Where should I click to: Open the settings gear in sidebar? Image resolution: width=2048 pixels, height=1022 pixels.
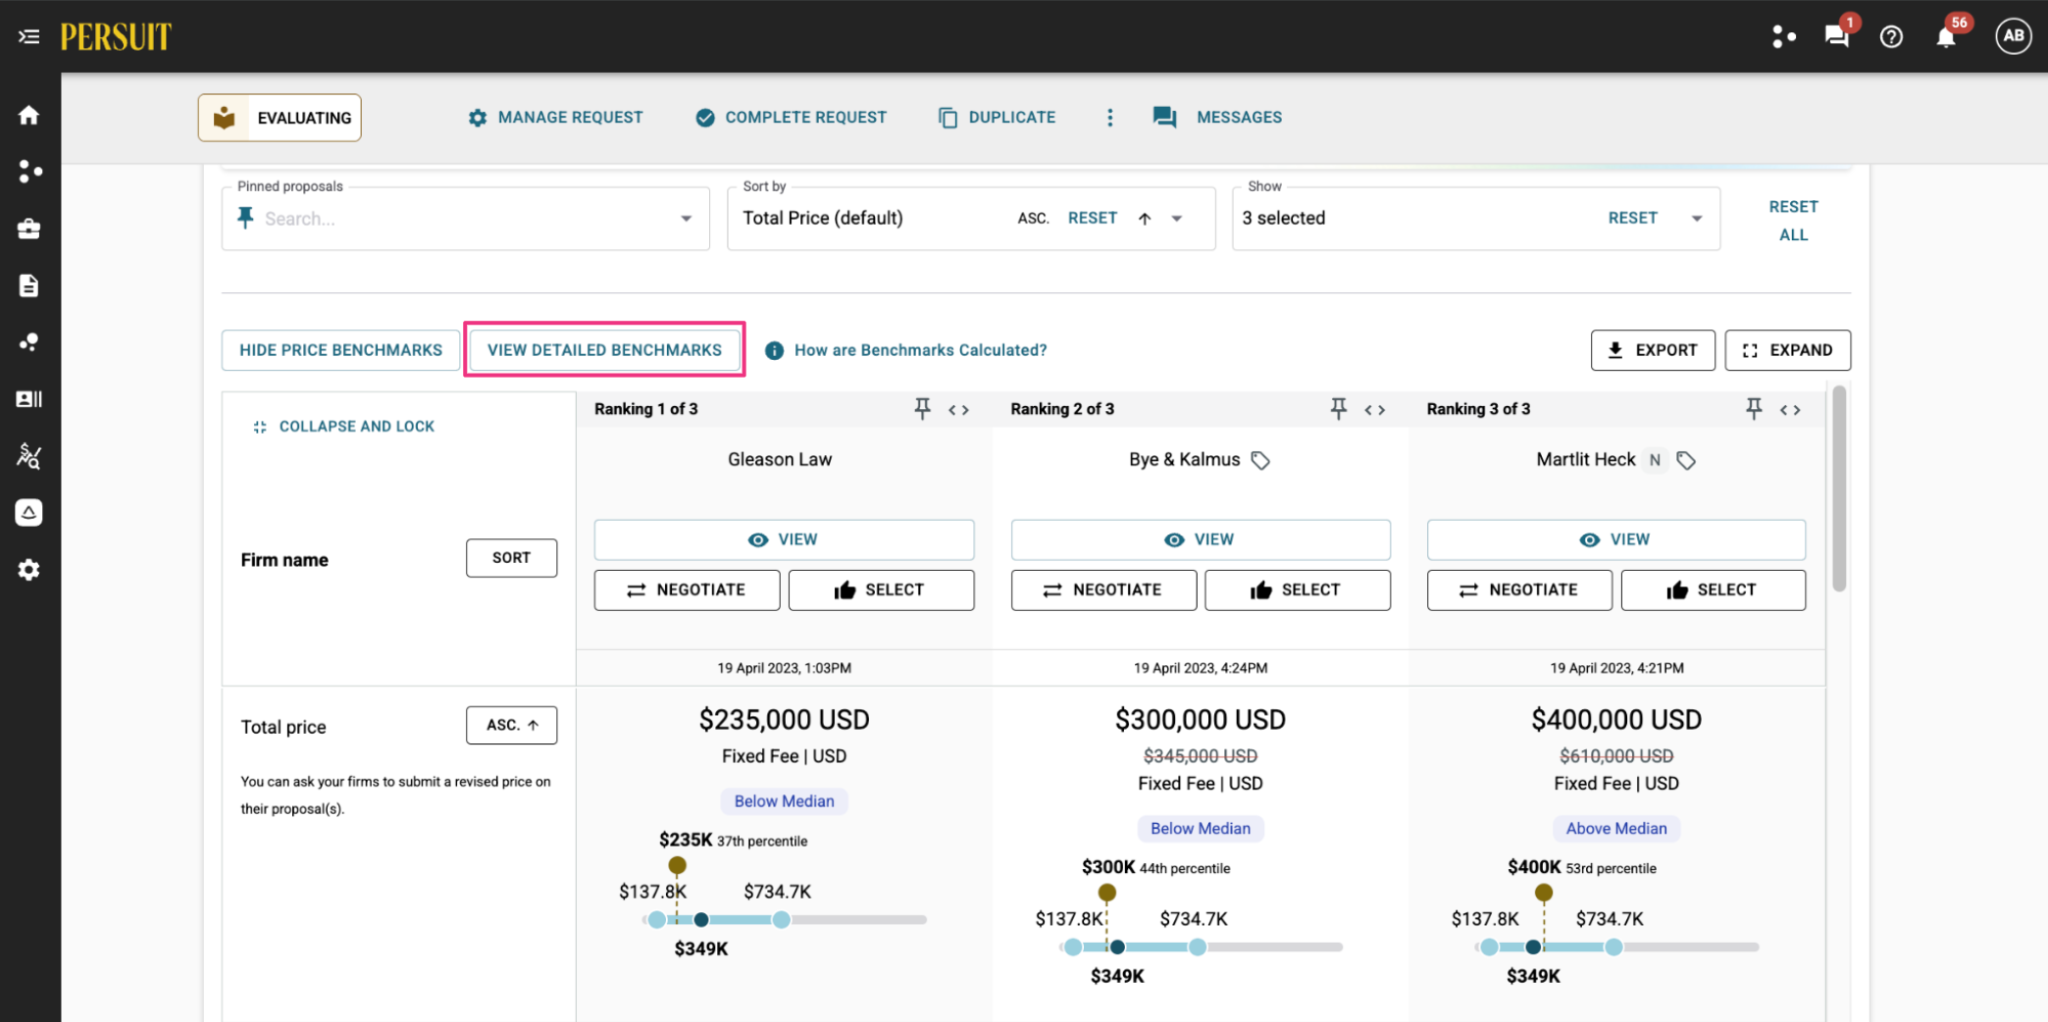coord(29,570)
